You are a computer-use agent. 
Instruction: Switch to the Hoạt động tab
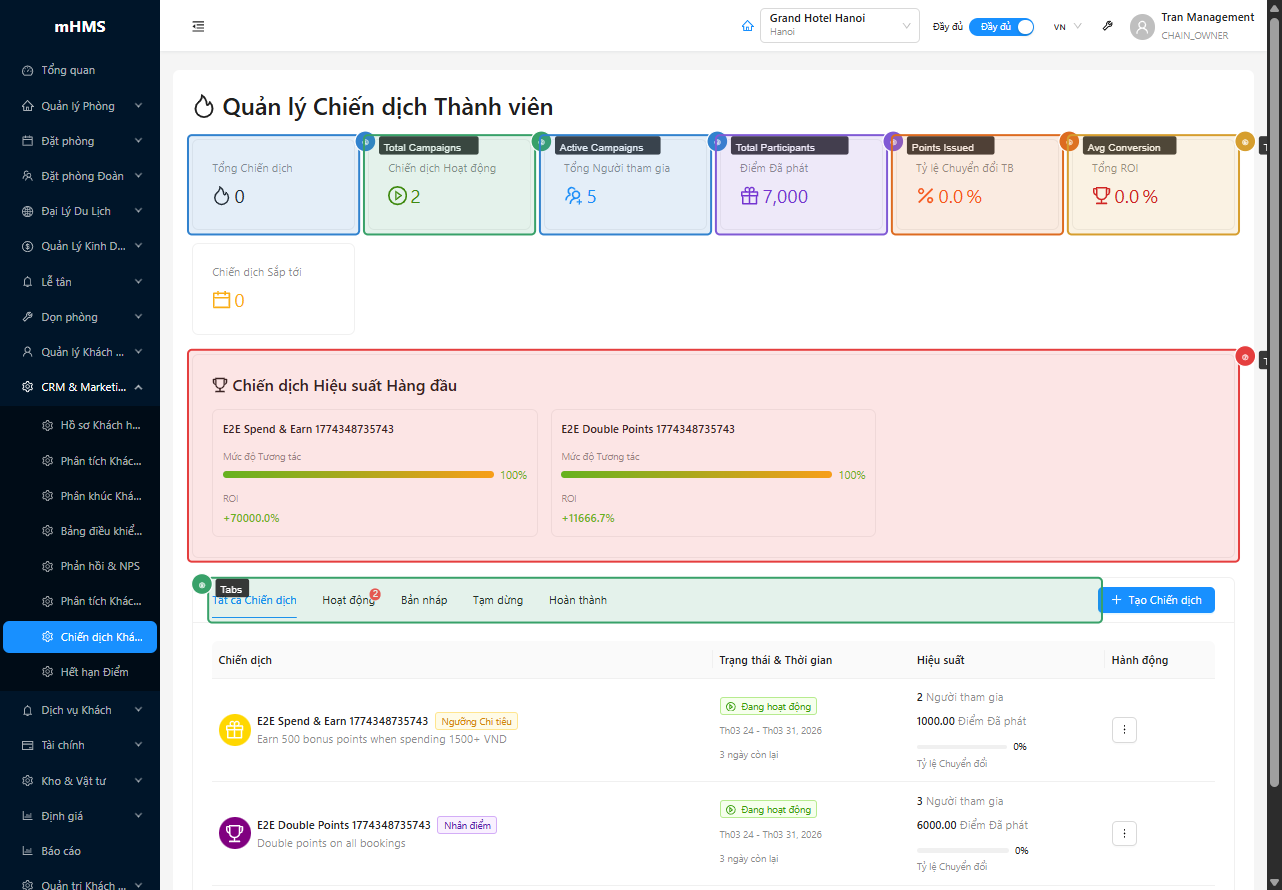pos(348,600)
